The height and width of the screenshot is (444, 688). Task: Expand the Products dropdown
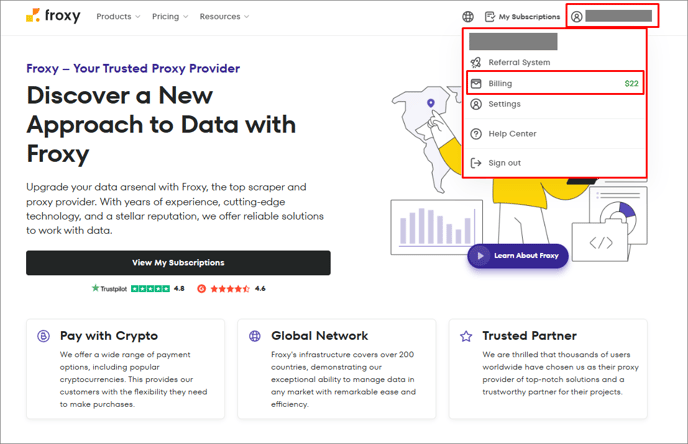118,17
